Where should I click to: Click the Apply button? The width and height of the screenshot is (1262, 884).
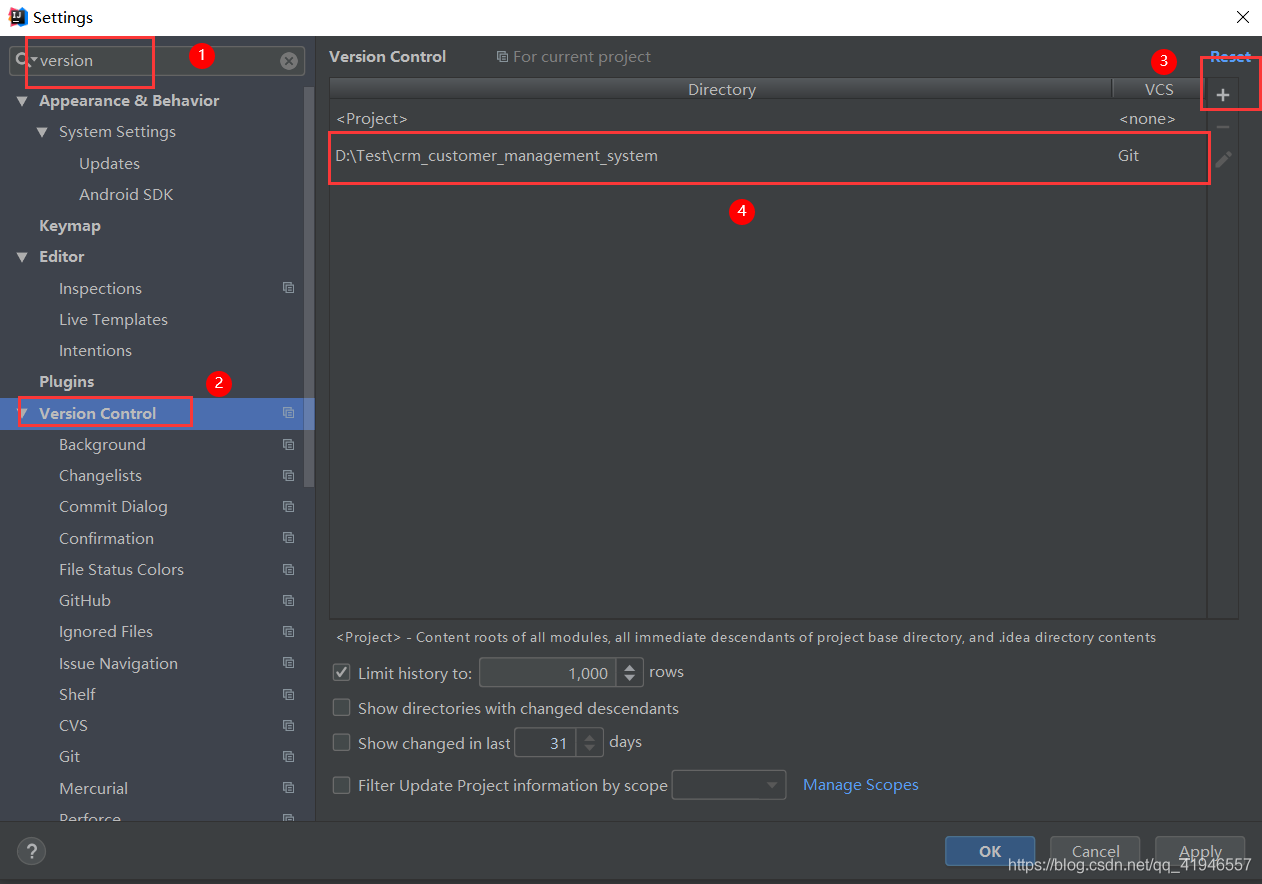[x=1200, y=851]
